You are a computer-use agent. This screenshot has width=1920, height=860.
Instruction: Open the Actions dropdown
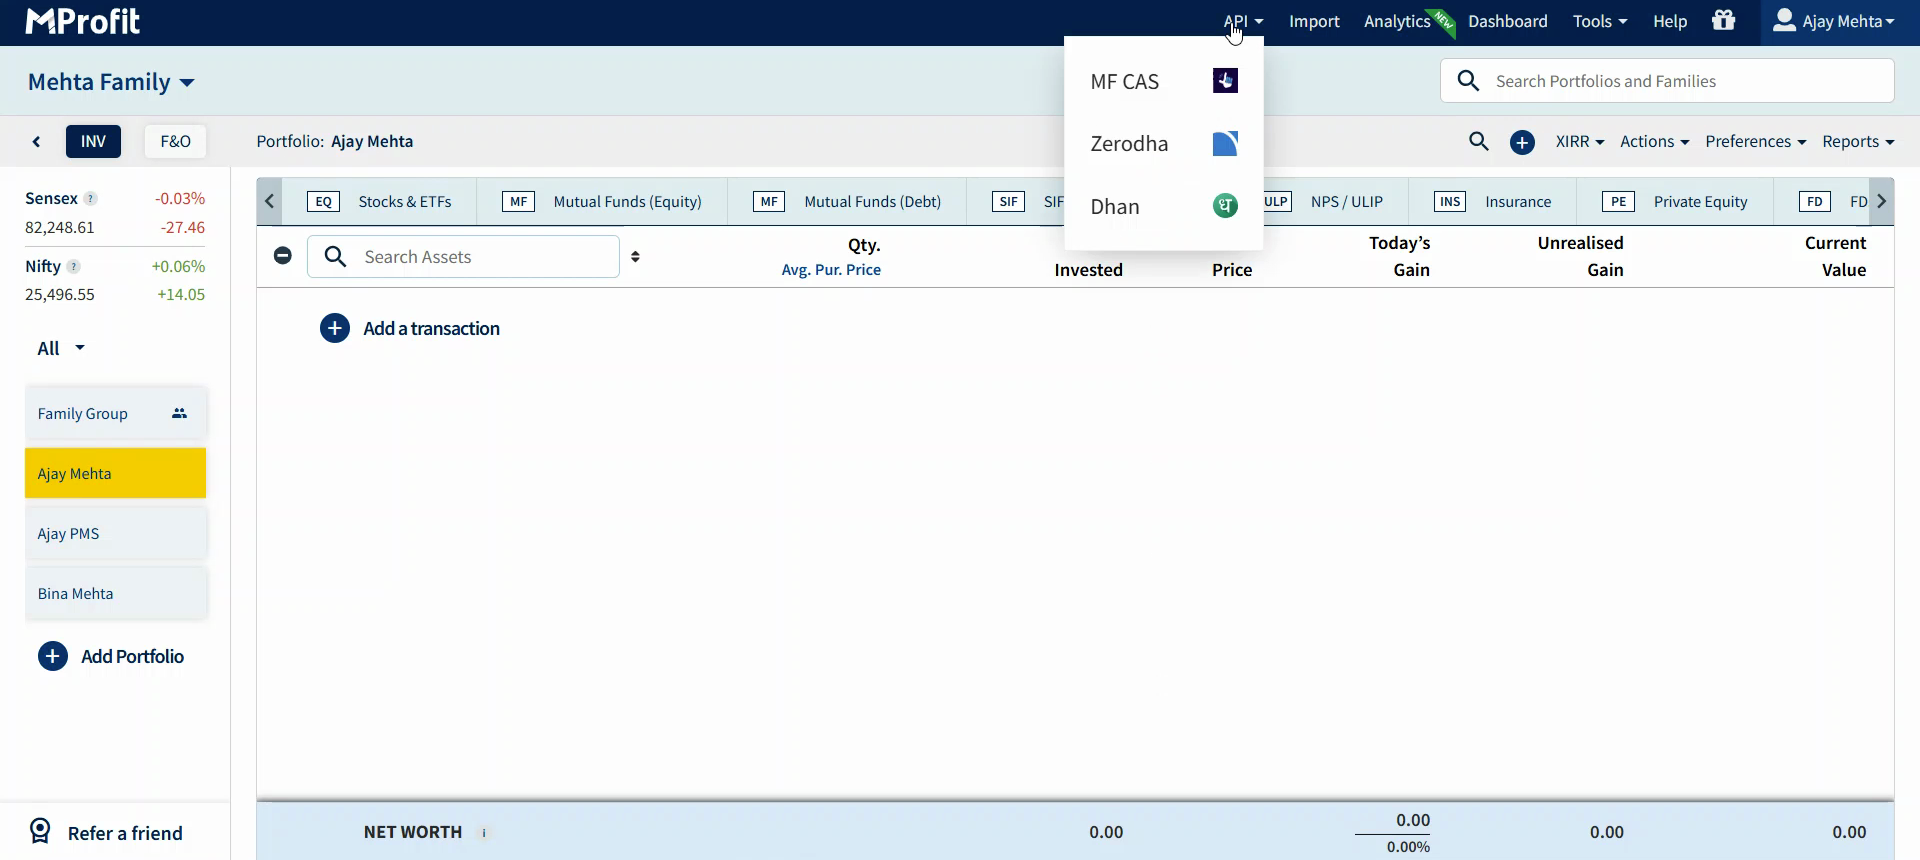pos(1655,142)
